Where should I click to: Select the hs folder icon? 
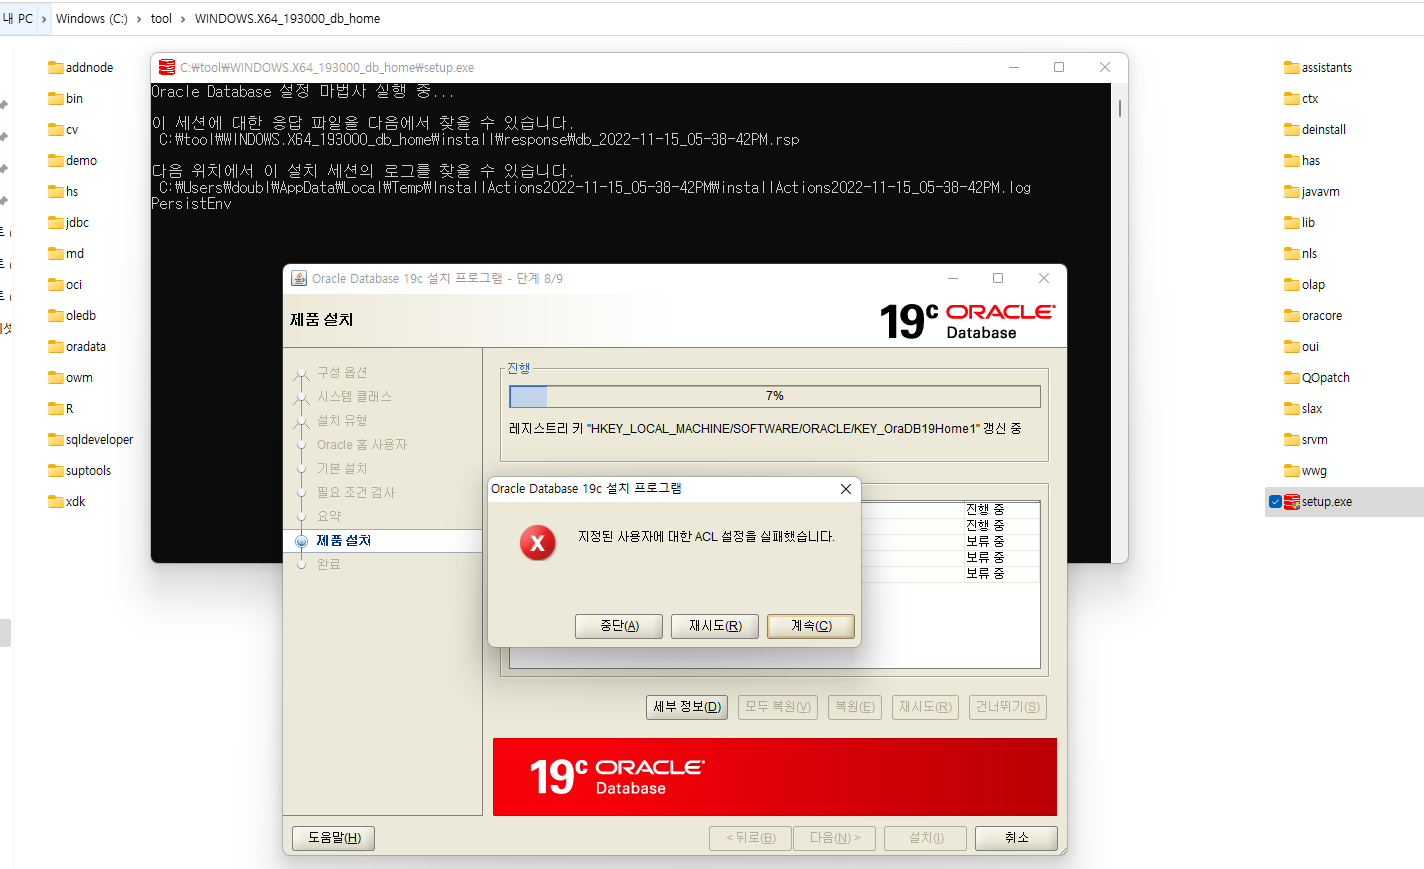(56, 192)
